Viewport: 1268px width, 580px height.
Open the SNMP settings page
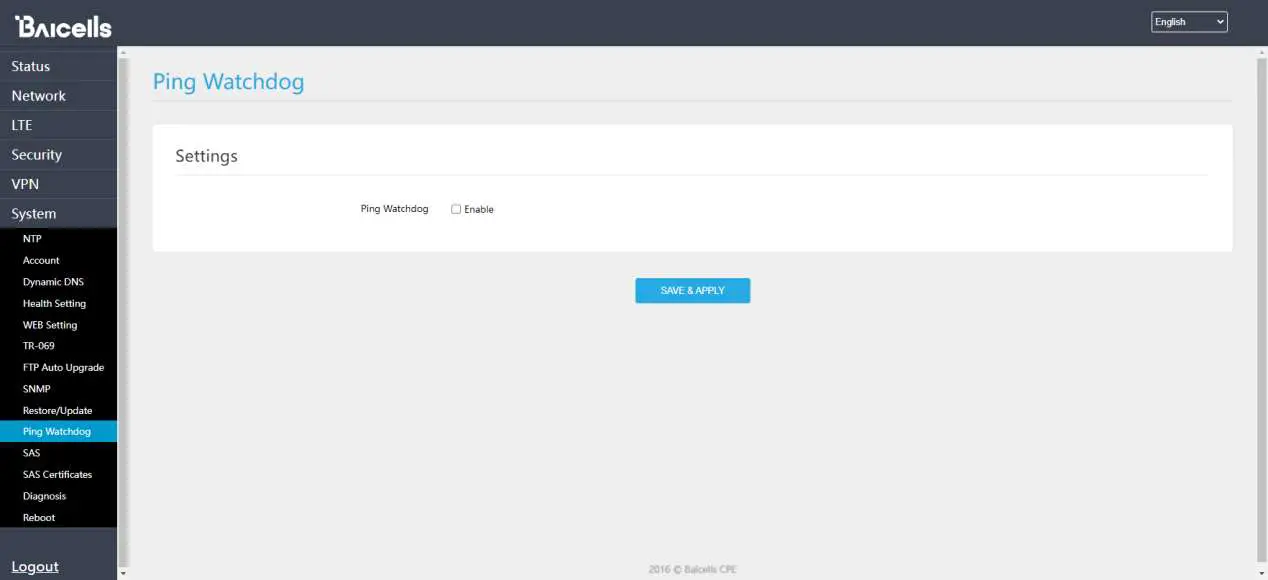[58, 389]
